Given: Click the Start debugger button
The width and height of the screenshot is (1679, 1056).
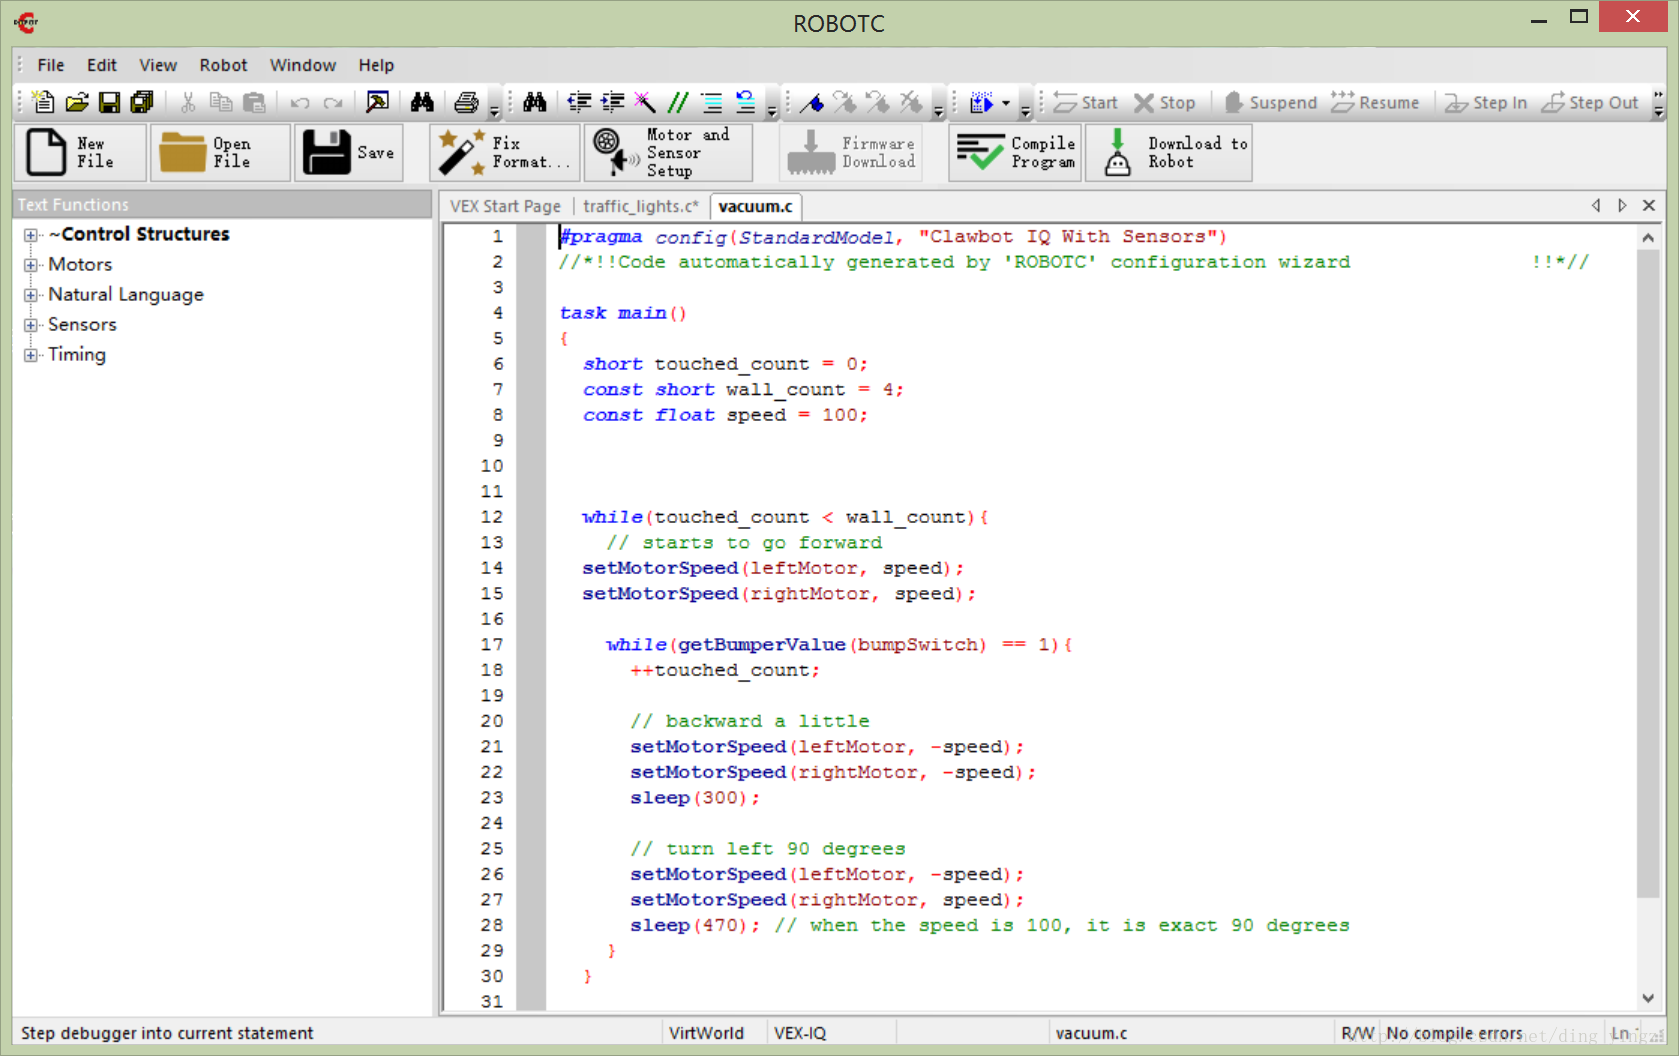Looking at the screenshot, I should tap(1085, 102).
